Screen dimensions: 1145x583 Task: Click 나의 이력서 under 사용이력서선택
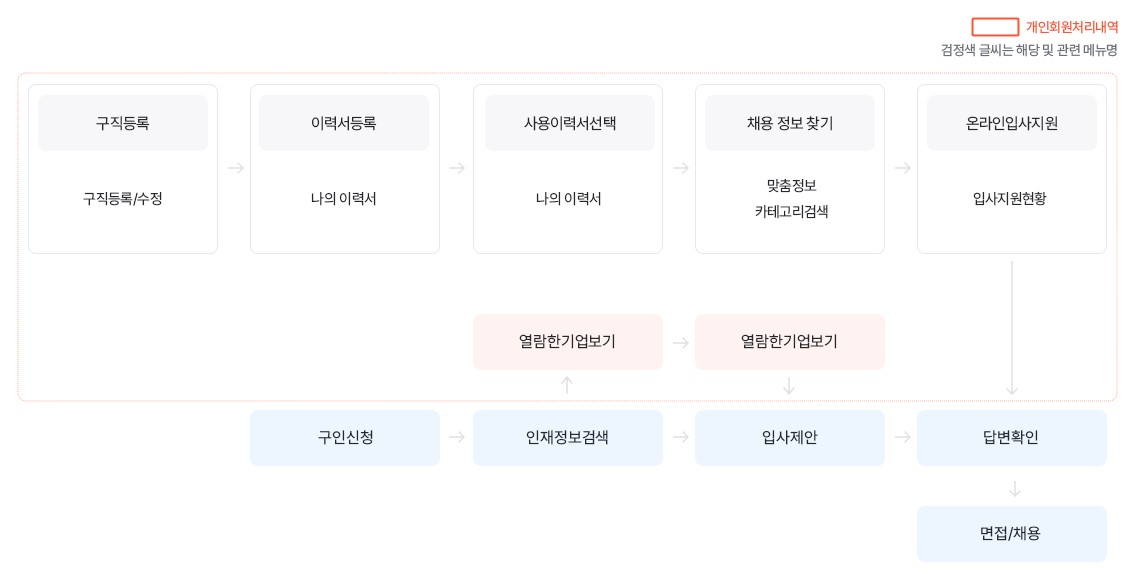coord(568,198)
